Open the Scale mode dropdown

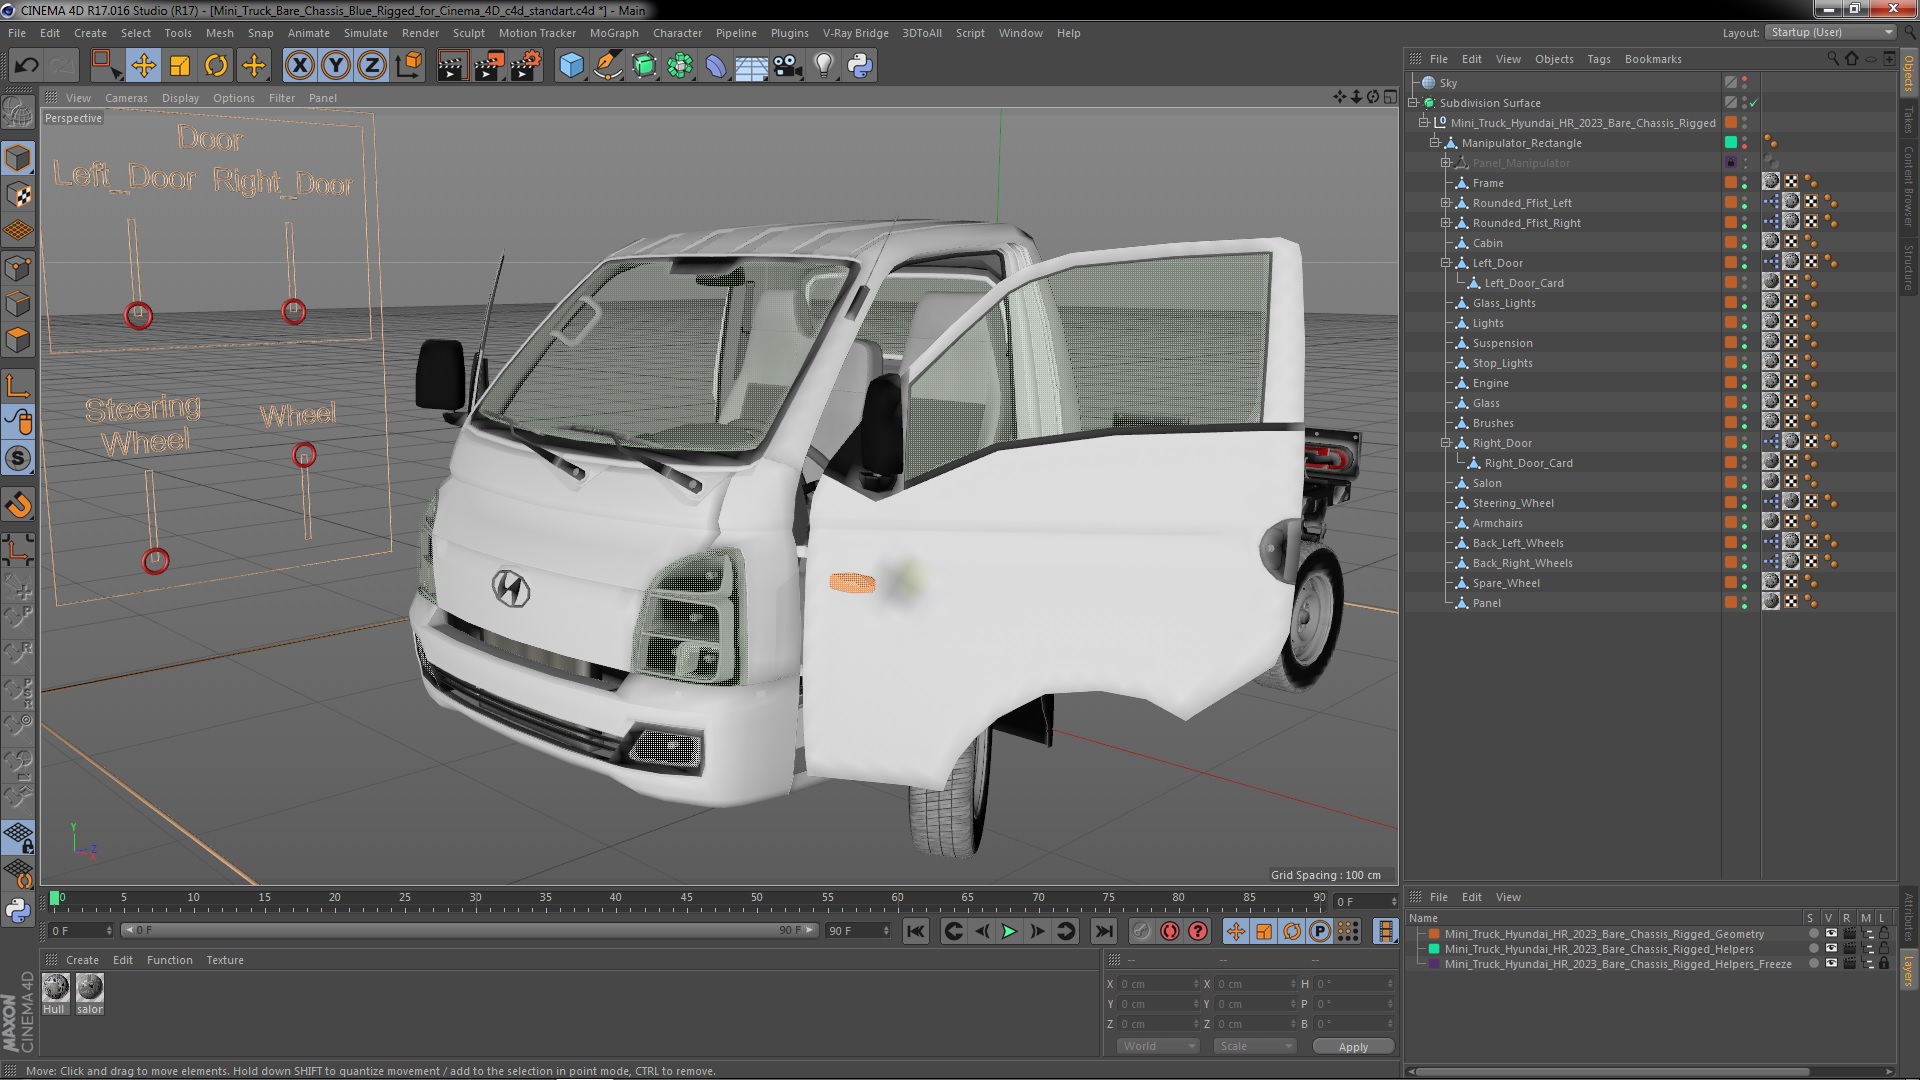[1254, 1046]
